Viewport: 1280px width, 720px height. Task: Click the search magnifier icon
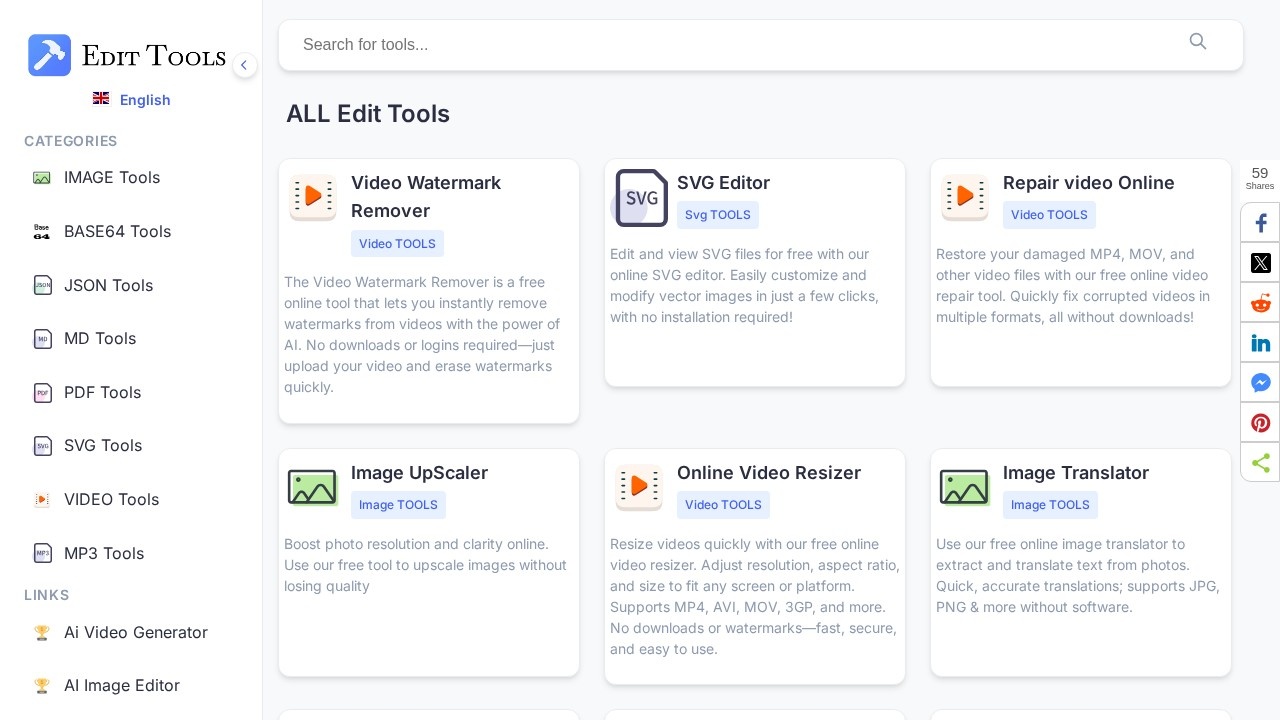point(1198,42)
